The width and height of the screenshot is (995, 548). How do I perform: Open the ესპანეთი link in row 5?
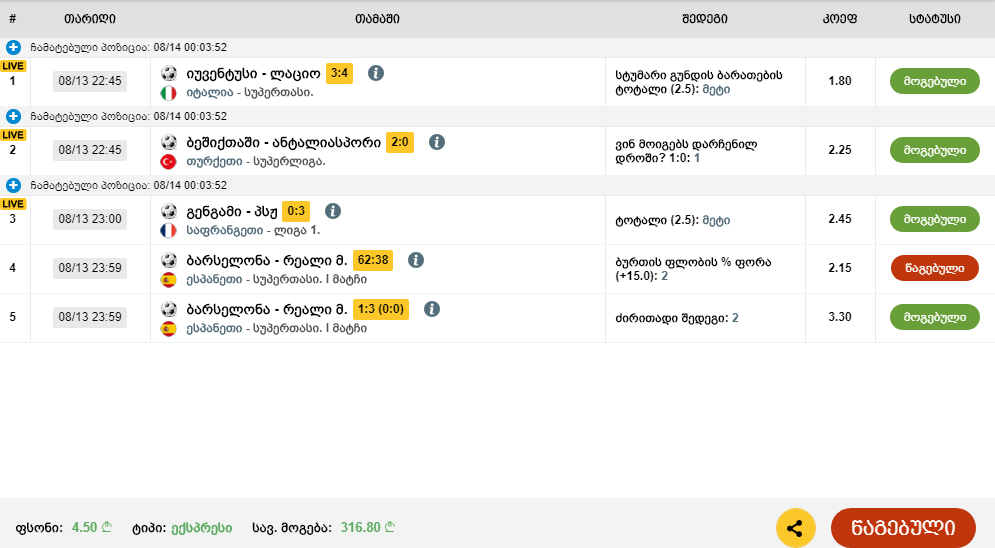[214, 329]
